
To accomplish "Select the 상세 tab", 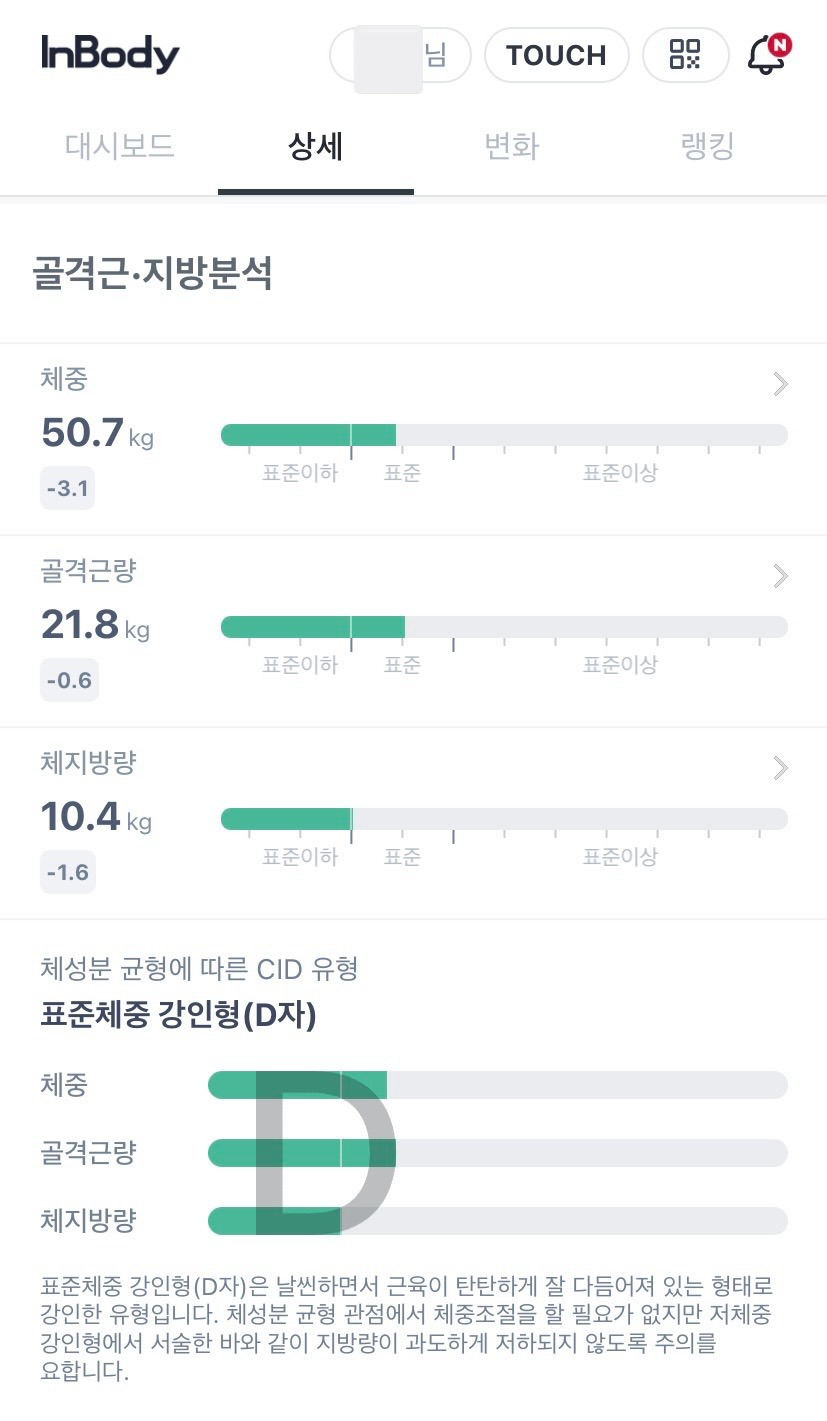I will point(315,147).
